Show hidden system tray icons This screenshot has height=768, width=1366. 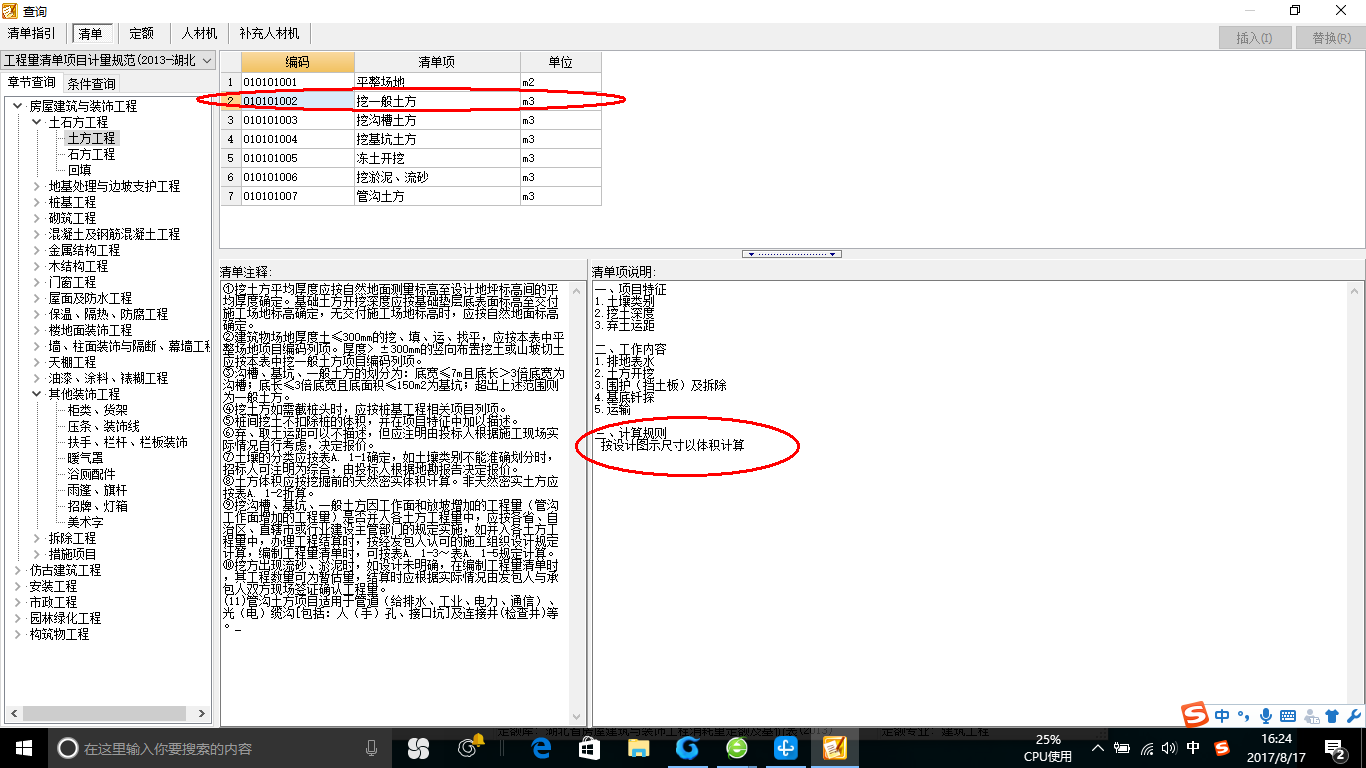1098,748
